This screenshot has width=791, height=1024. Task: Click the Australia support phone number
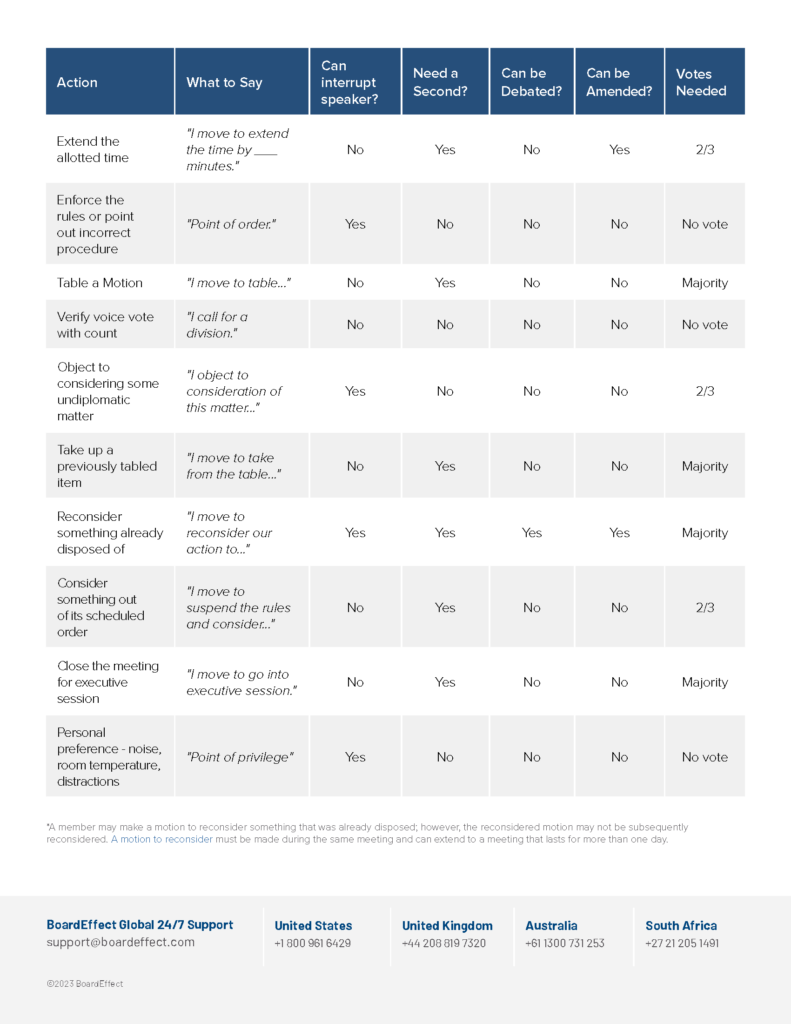565,943
